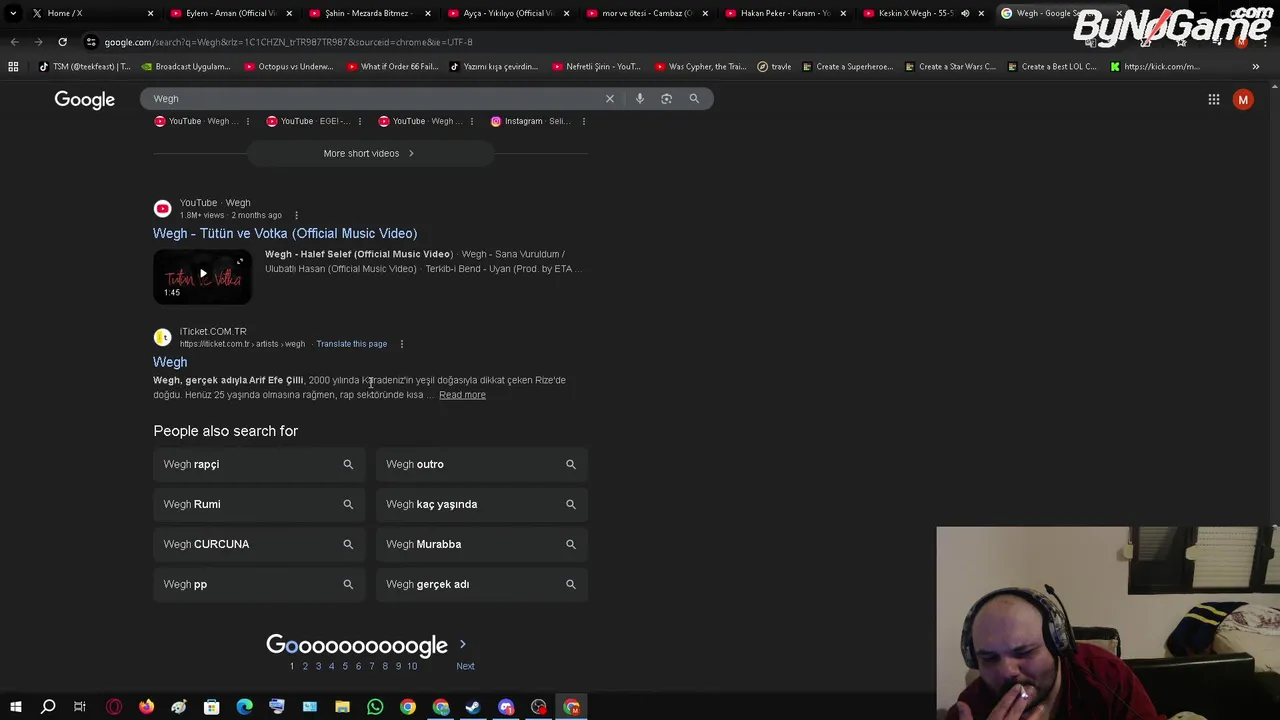Expand More short videos
This screenshot has height=720, width=1280.
tap(369, 153)
